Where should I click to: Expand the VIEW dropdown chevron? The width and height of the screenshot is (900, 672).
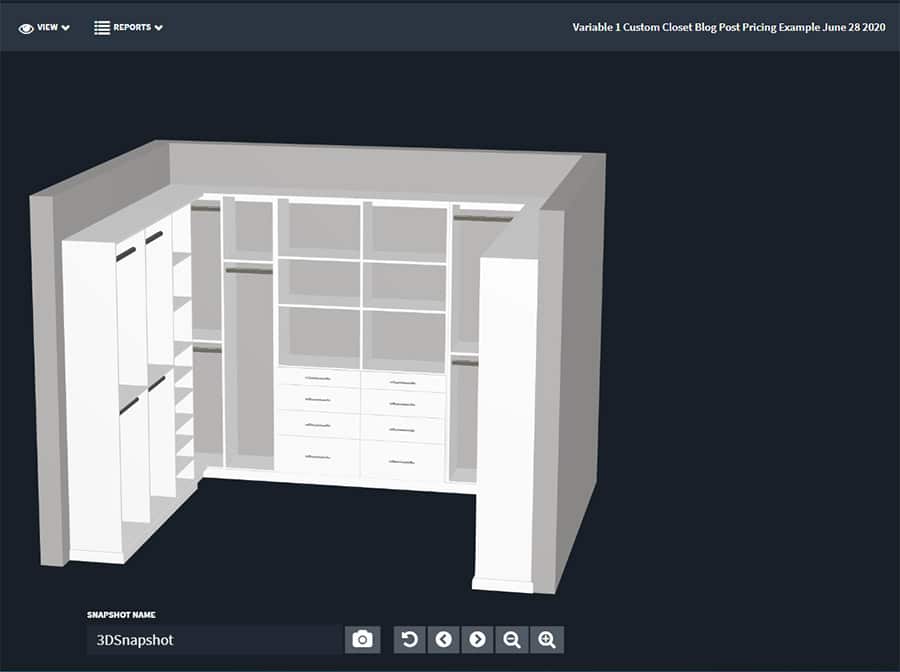65,28
